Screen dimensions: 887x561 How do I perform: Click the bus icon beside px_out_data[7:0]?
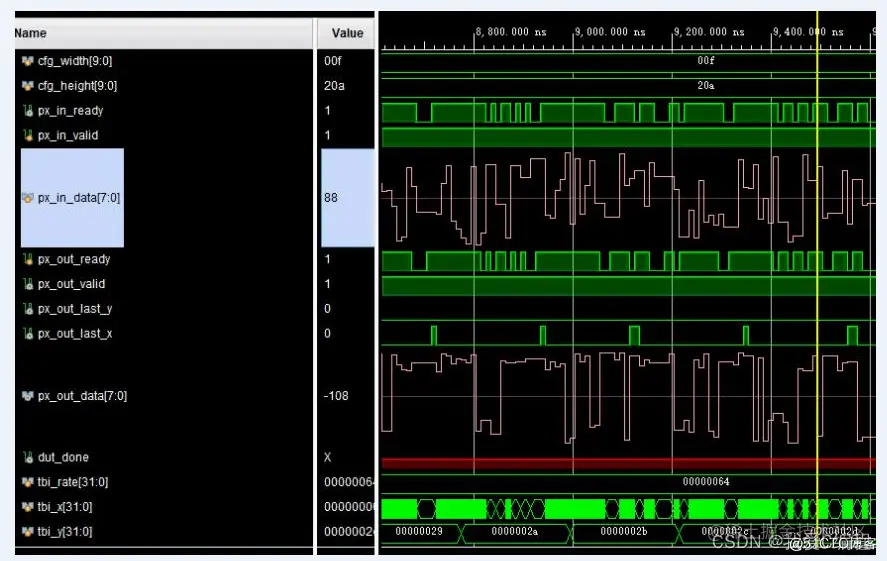[27, 396]
